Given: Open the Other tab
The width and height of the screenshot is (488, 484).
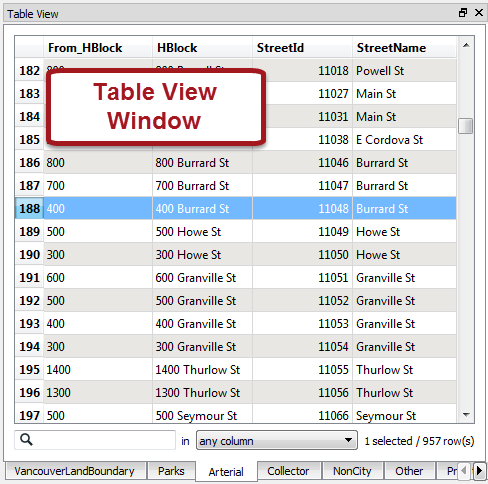Looking at the screenshot, I should 409,471.
